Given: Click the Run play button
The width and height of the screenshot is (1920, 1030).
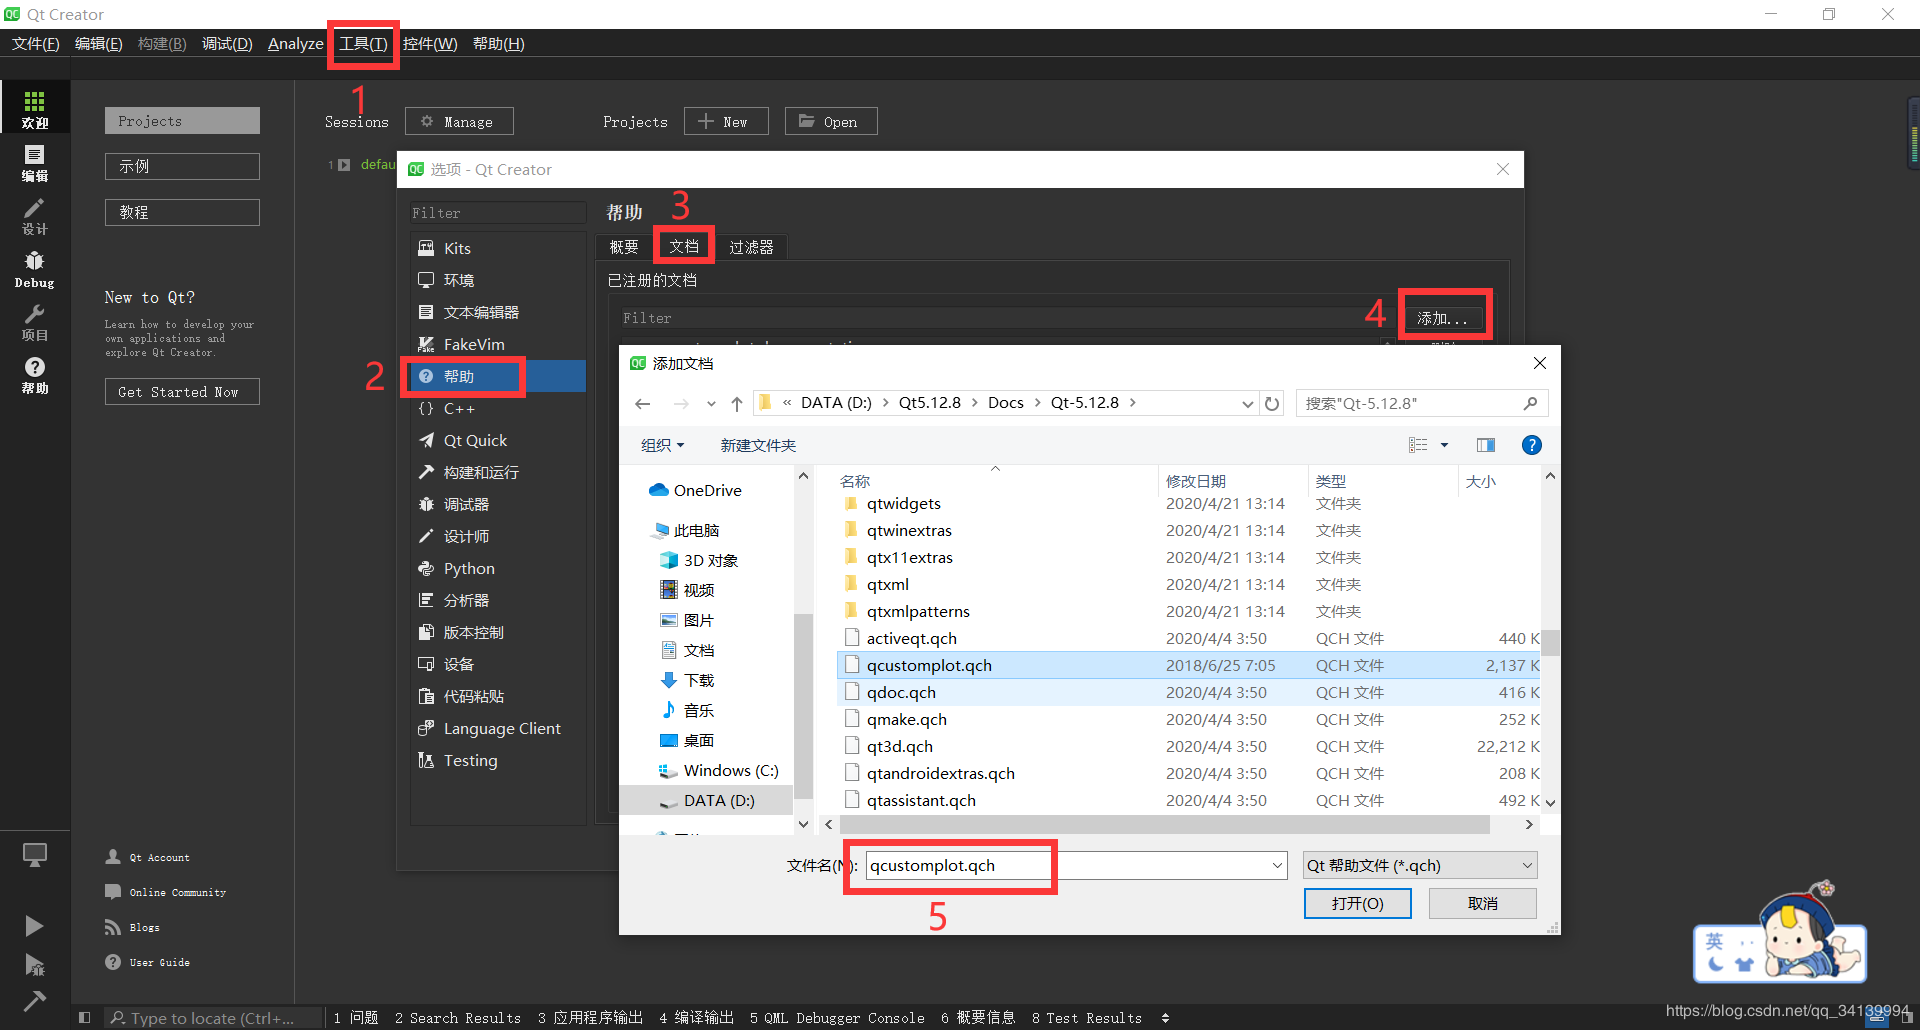Looking at the screenshot, I should click(x=34, y=926).
